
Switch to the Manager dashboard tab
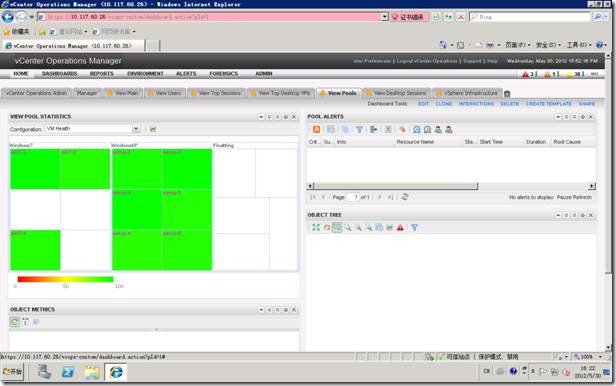point(86,93)
